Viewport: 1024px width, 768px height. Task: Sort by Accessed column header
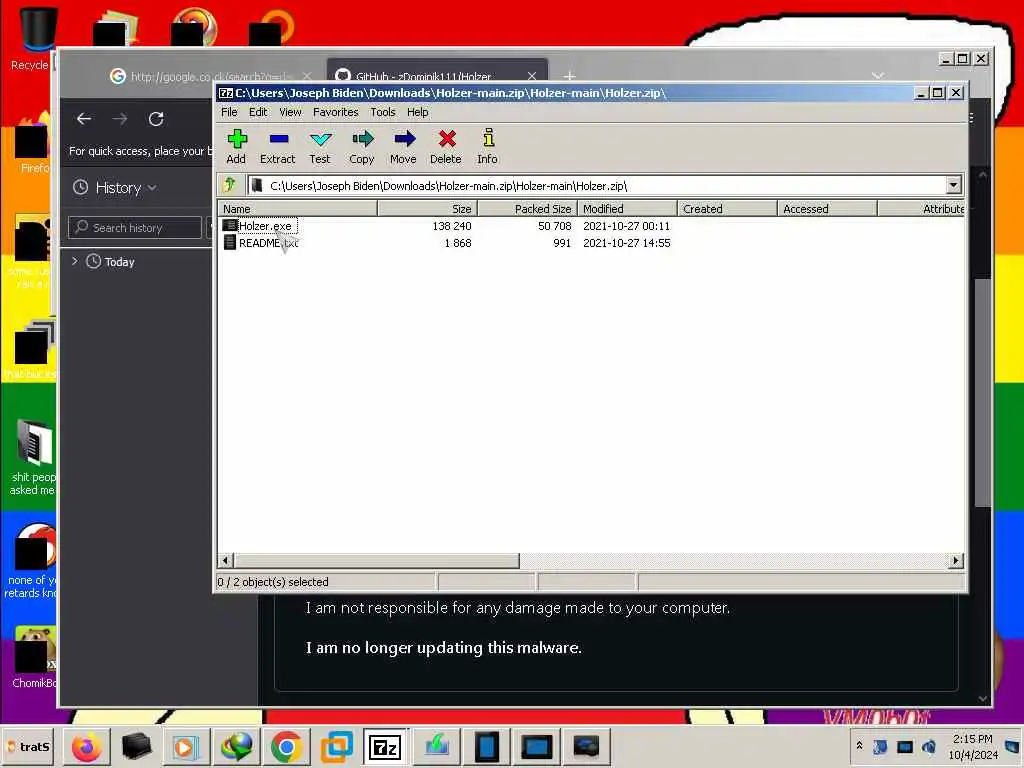[827, 209]
